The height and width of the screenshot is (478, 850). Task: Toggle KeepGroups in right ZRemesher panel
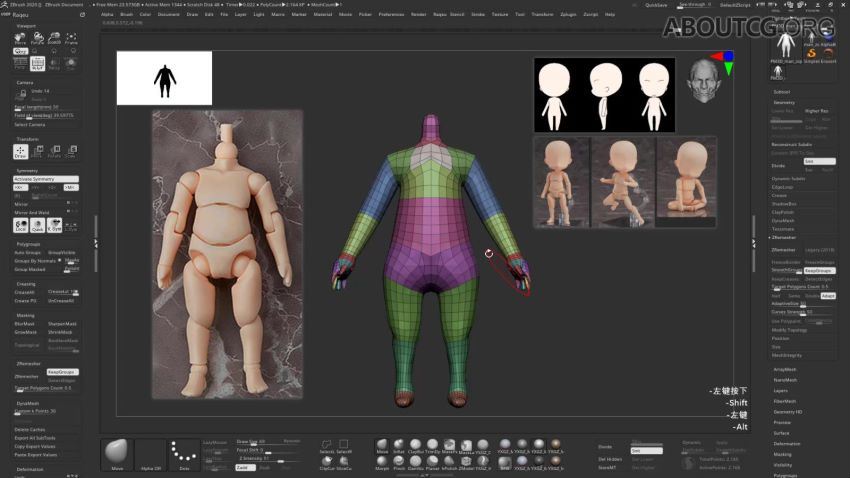click(819, 271)
